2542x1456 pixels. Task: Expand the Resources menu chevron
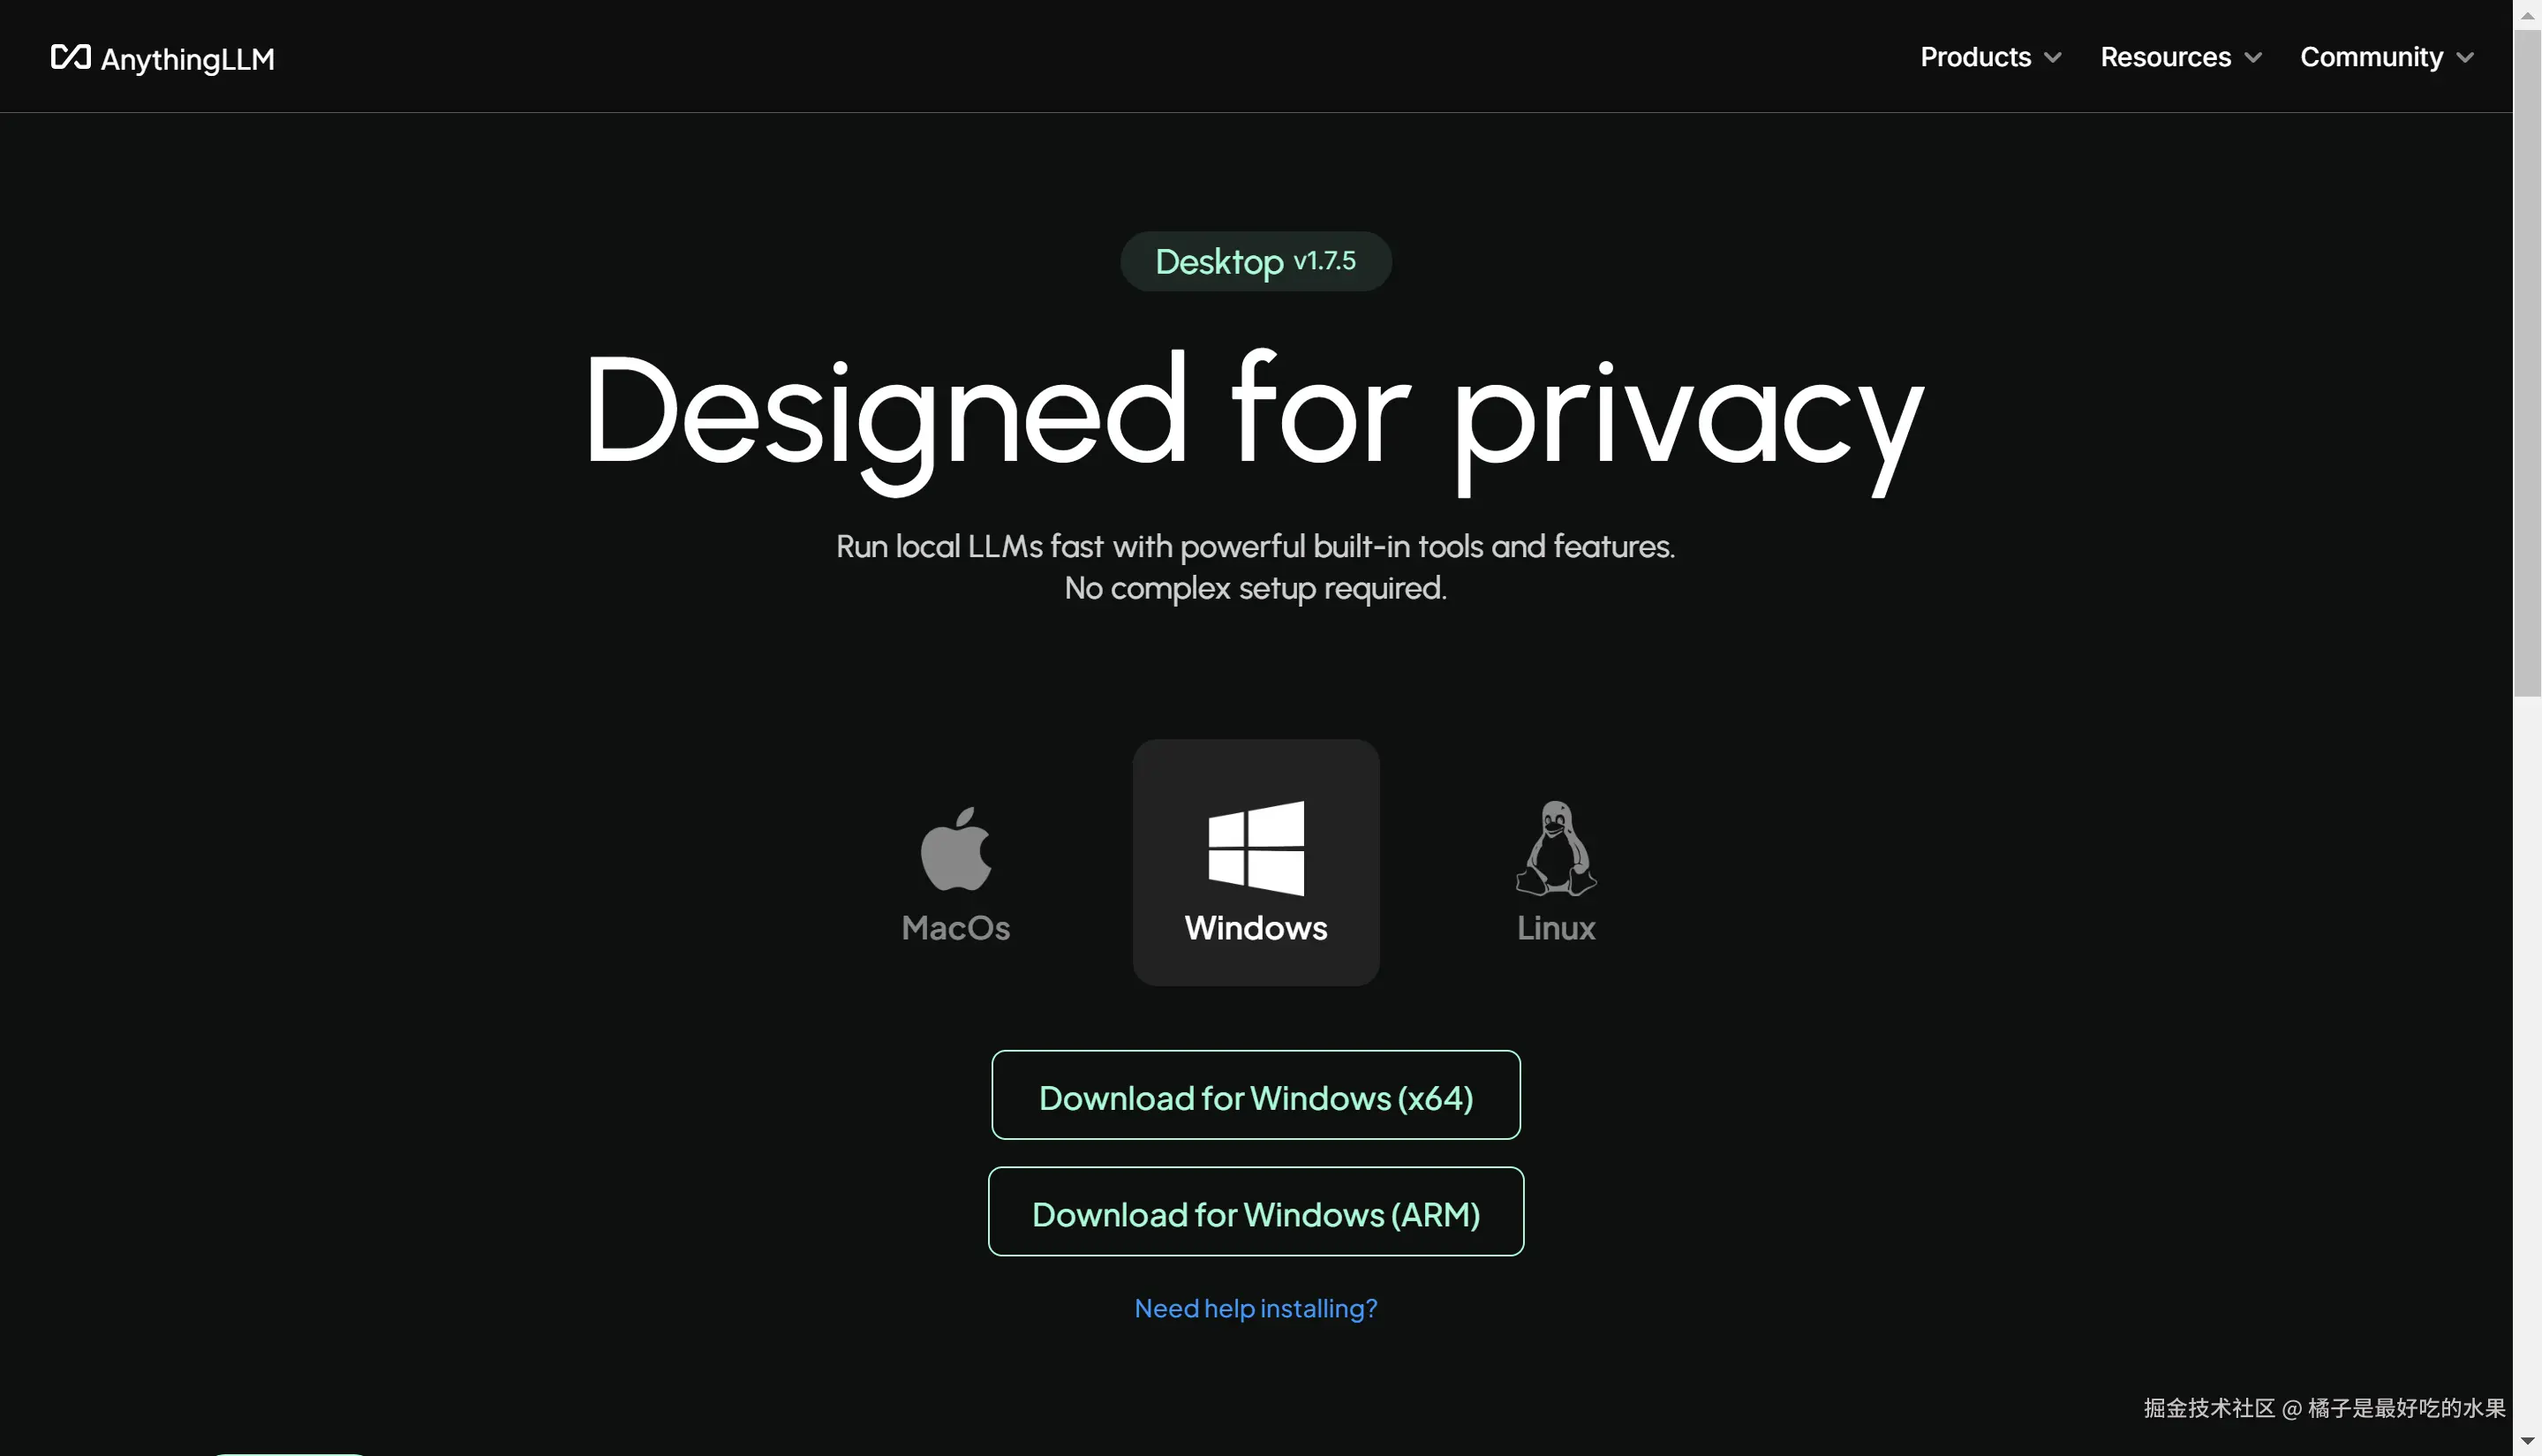(2253, 58)
